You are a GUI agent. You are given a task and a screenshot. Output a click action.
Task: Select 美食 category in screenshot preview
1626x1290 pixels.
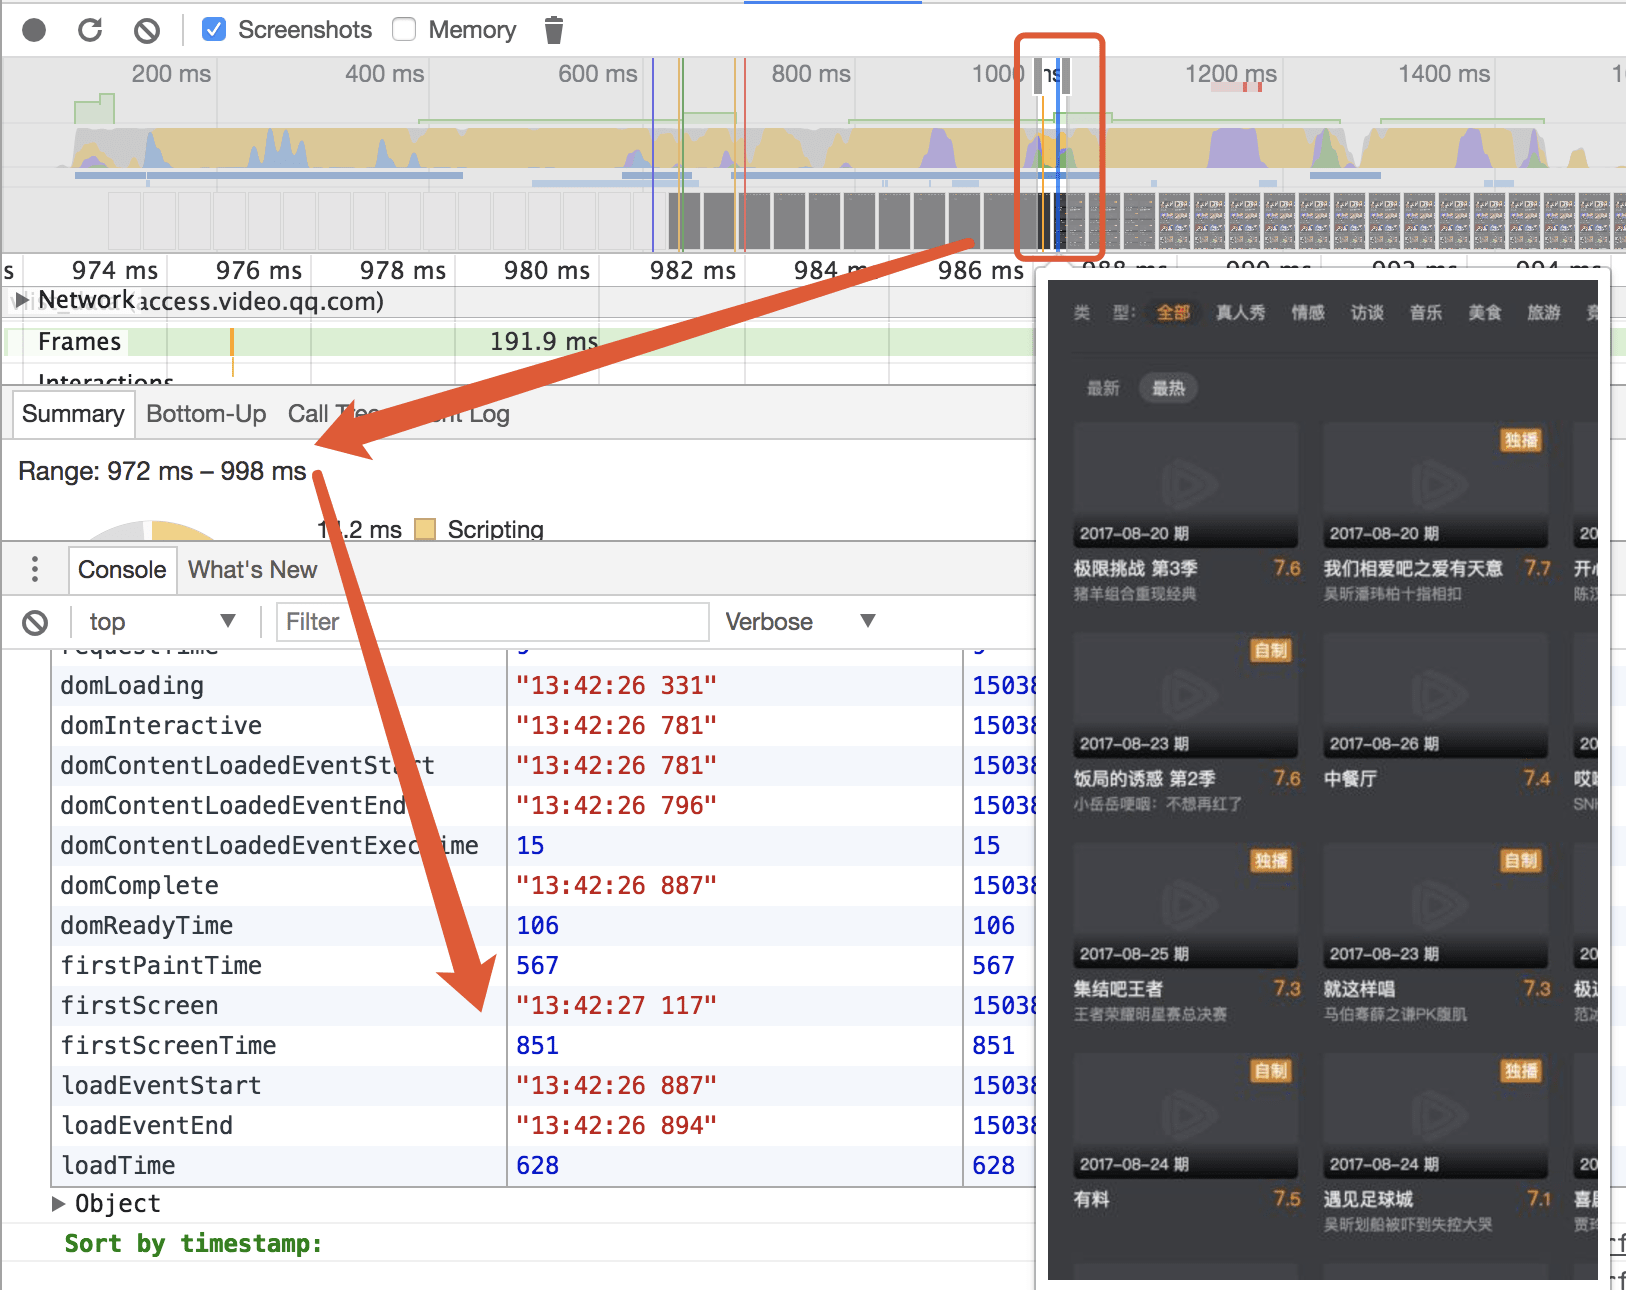tap(1485, 313)
